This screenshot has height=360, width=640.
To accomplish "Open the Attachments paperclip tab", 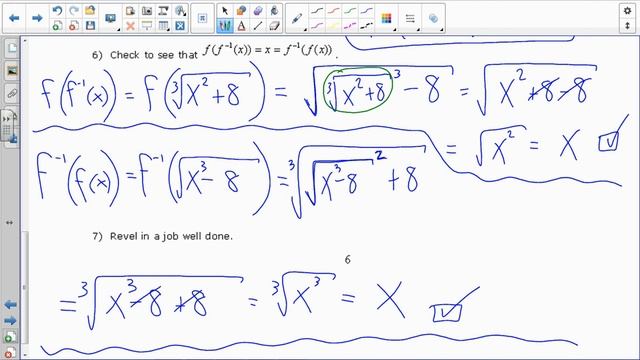I will pos(12,94).
